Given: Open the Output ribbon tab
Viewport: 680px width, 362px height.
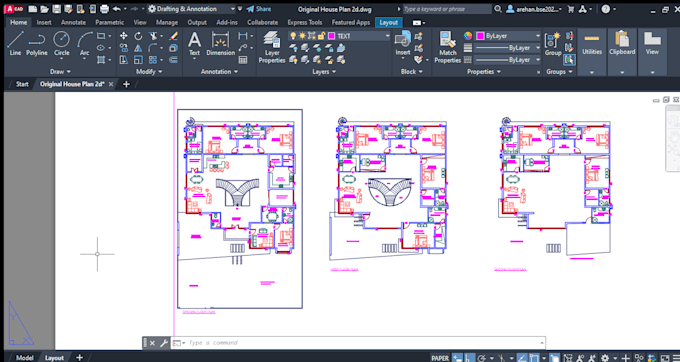Looking at the screenshot, I should pyautogui.click(x=197, y=23).
